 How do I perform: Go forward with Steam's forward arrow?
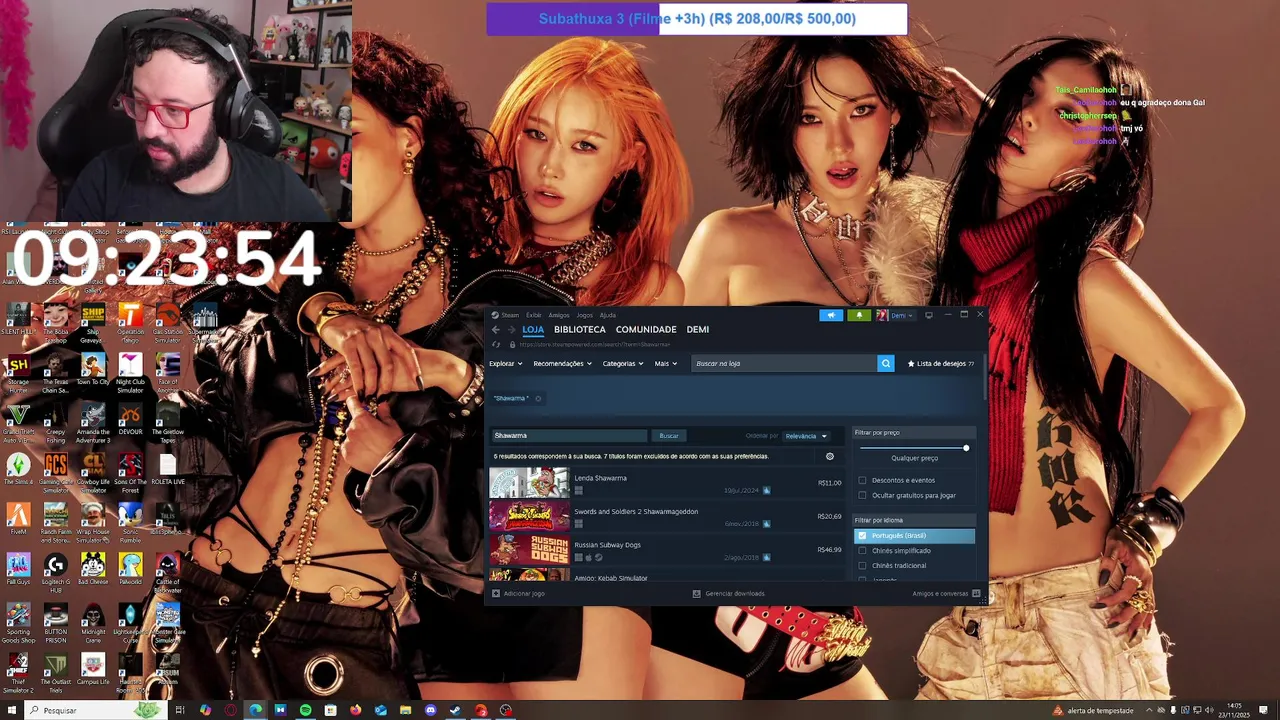click(x=511, y=330)
